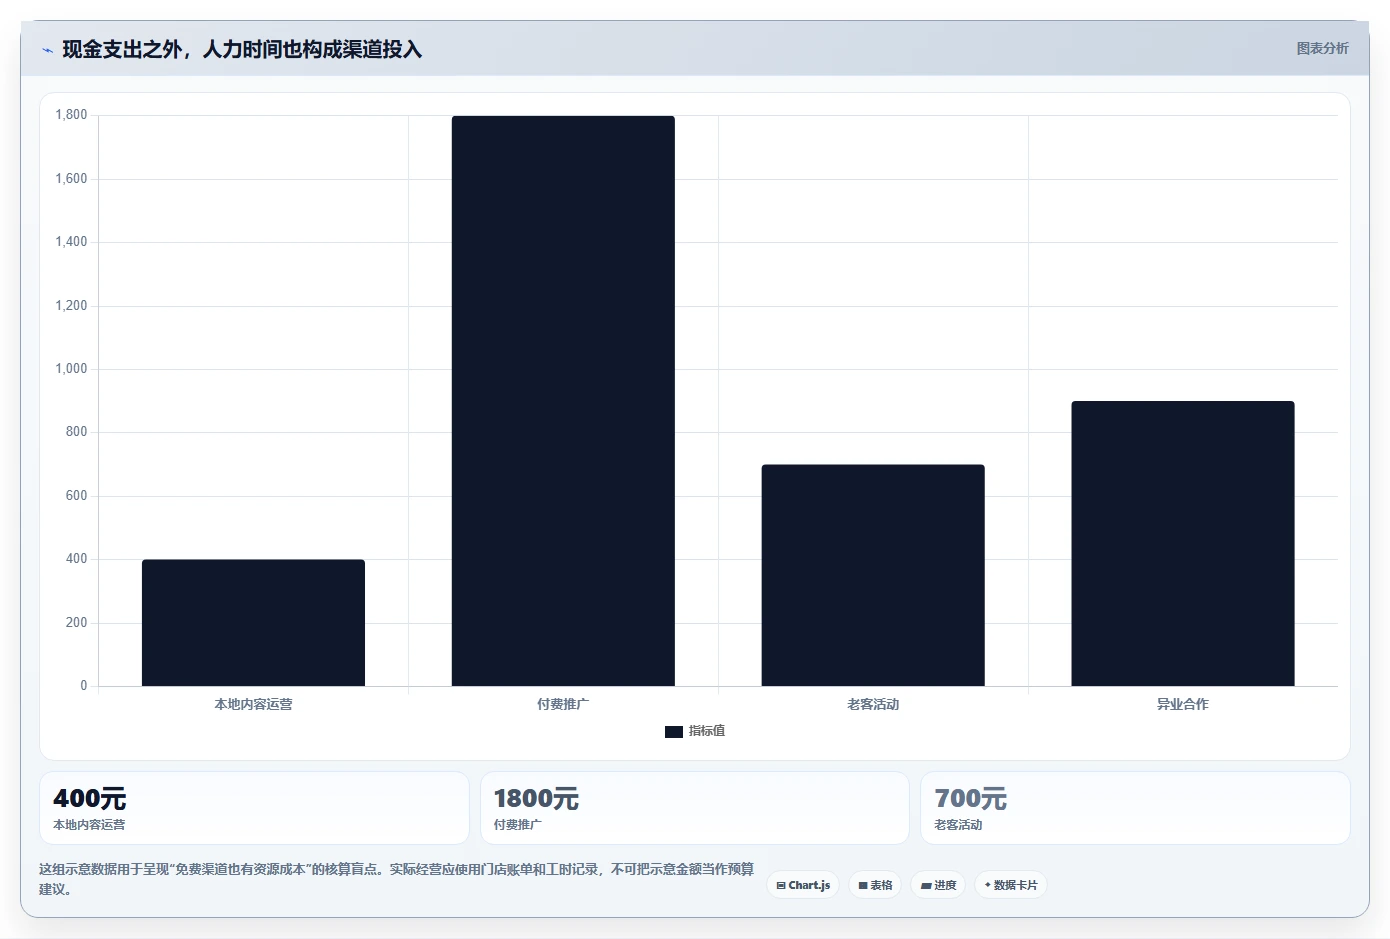This screenshot has height=939, width=1390.
Task: Click the 数据卡片 tag chip
Action: coord(1010,885)
